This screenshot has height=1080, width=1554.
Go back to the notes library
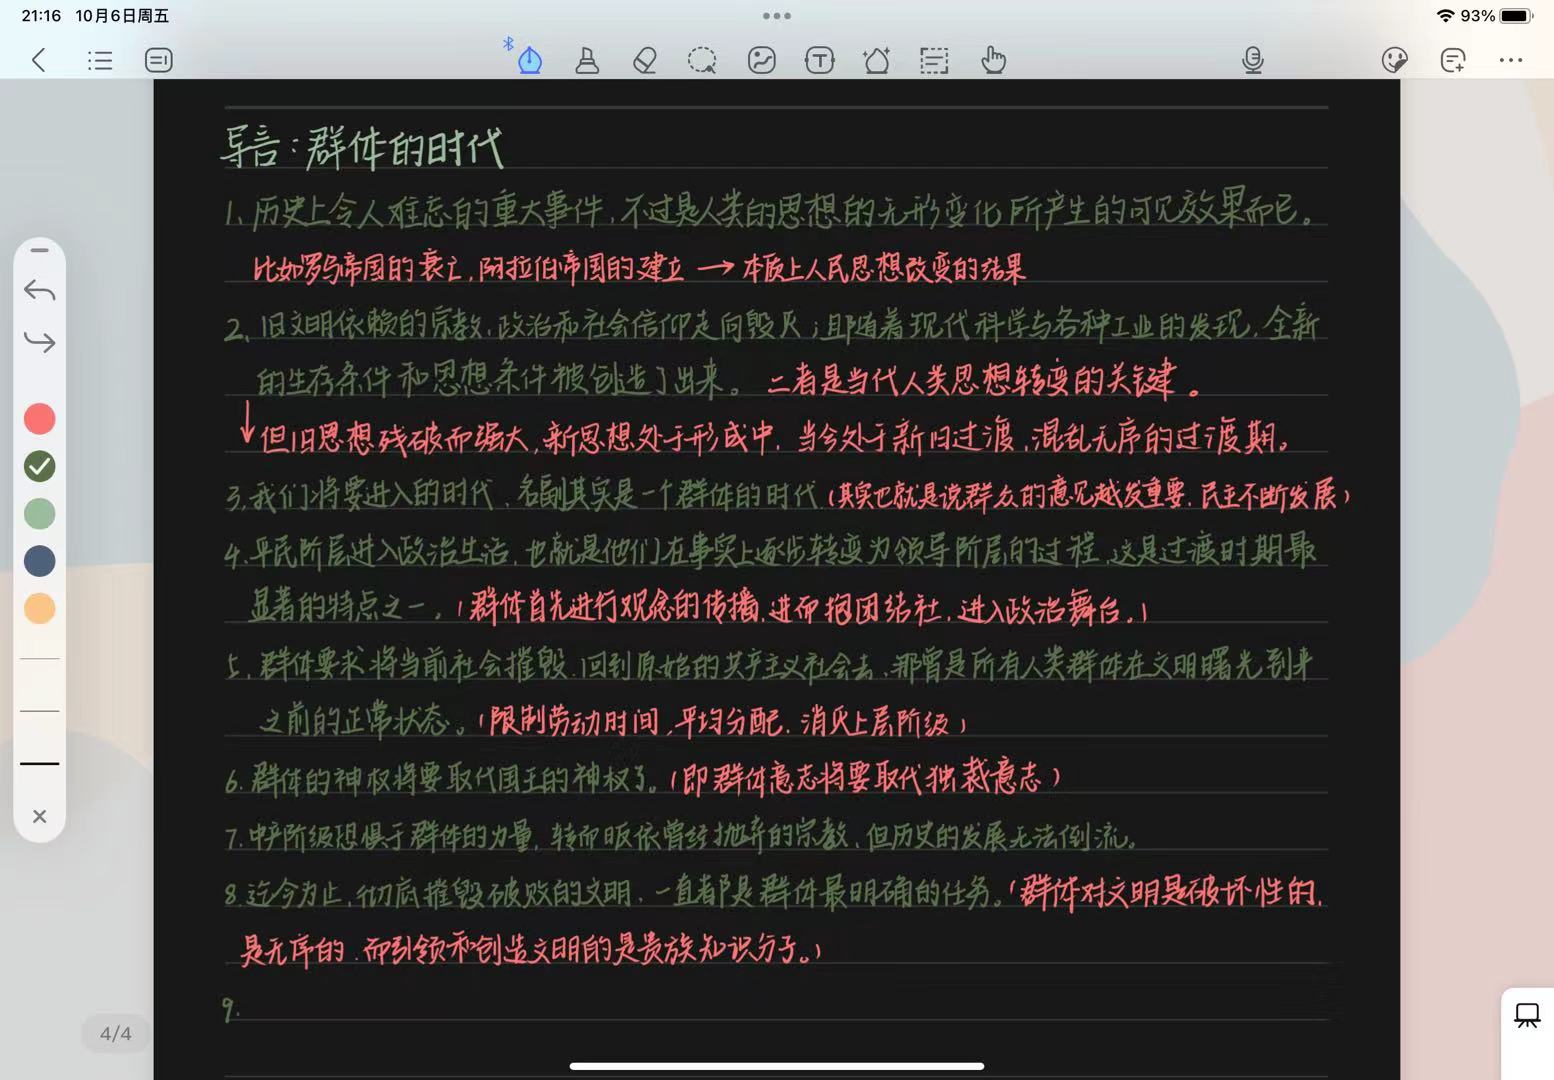[39, 60]
